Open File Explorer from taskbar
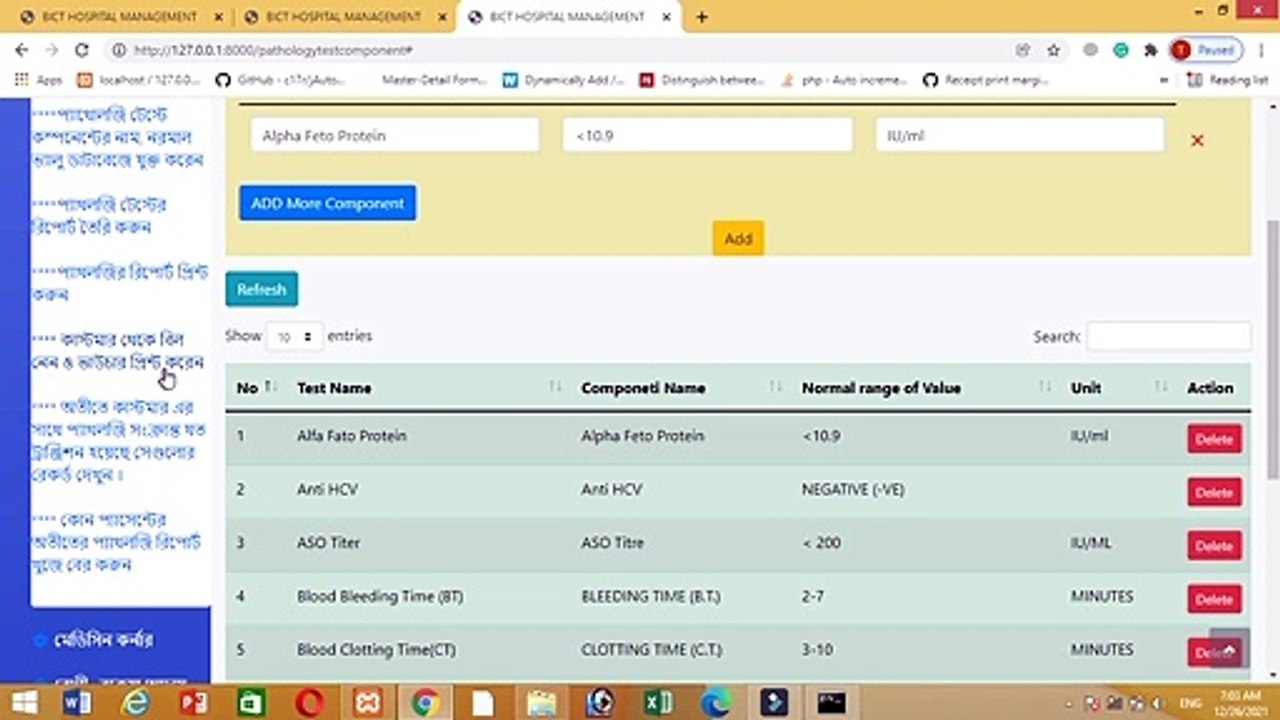Viewport: 1280px width, 720px height. (x=541, y=703)
